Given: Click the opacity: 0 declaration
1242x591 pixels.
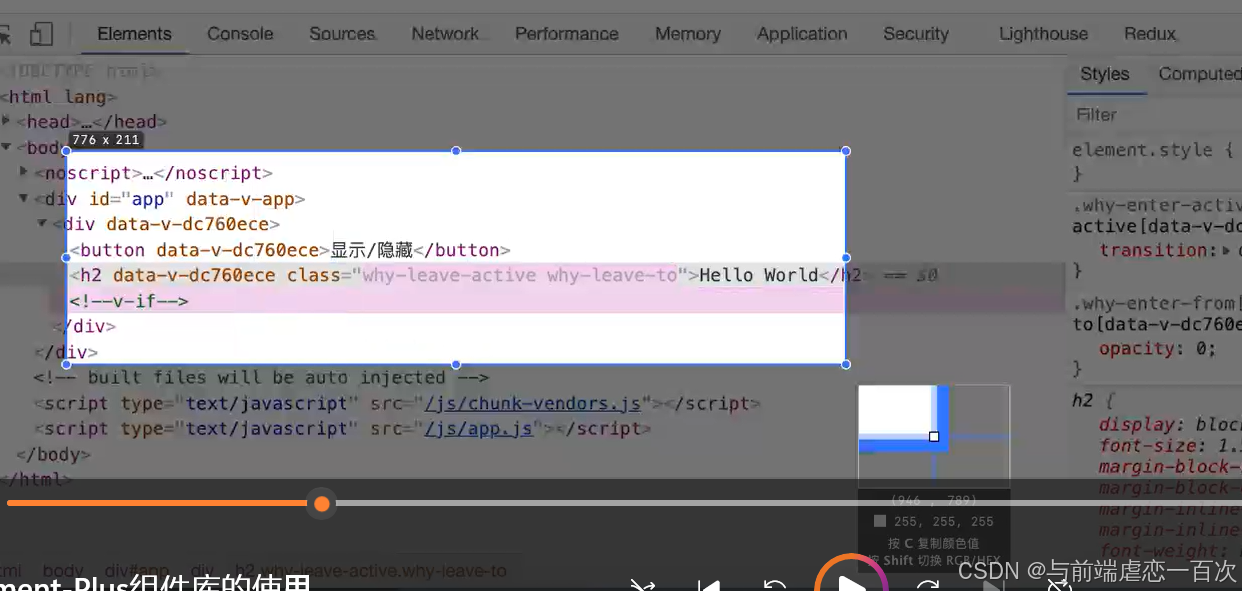Looking at the screenshot, I should 1158,349.
